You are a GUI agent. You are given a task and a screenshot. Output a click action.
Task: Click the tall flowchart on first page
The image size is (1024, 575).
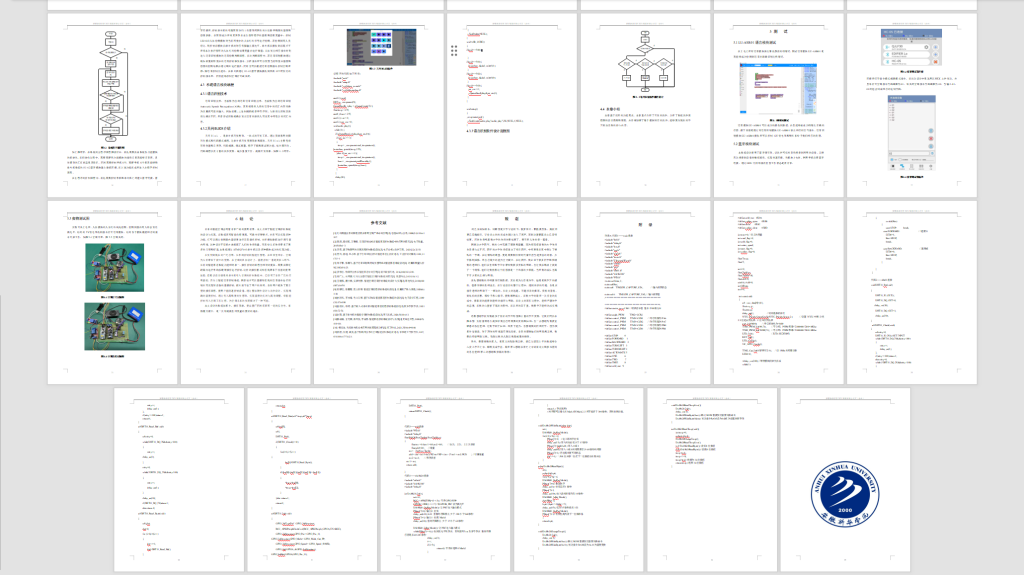(113, 87)
